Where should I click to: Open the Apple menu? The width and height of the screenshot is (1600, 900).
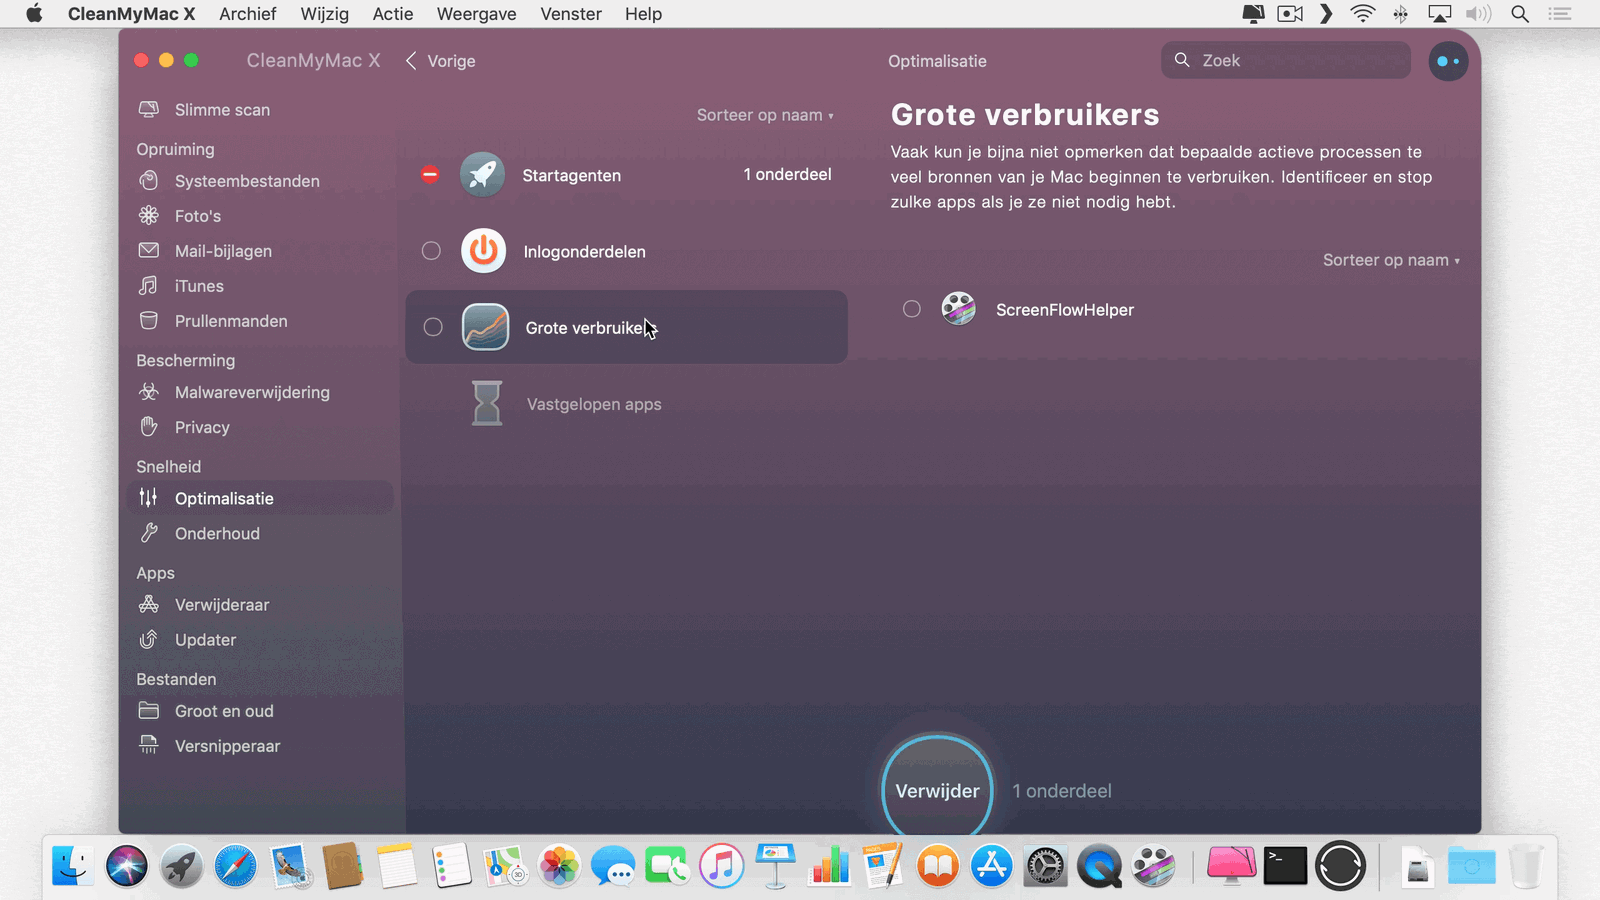[34, 14]
